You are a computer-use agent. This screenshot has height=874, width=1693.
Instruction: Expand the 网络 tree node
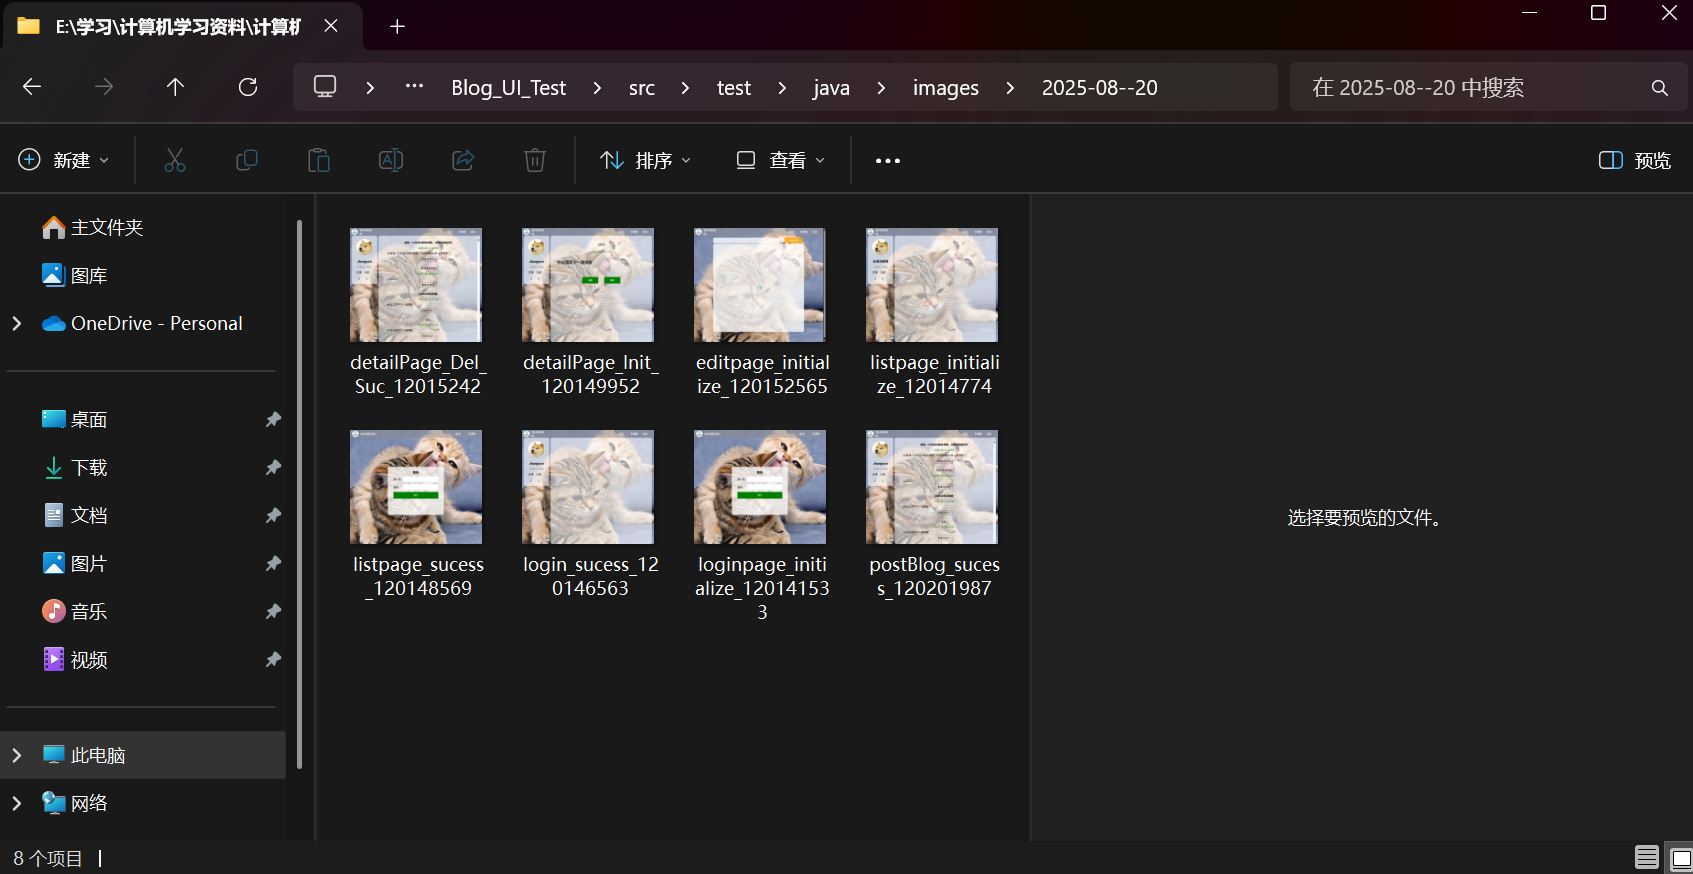[x=17, y=803]
